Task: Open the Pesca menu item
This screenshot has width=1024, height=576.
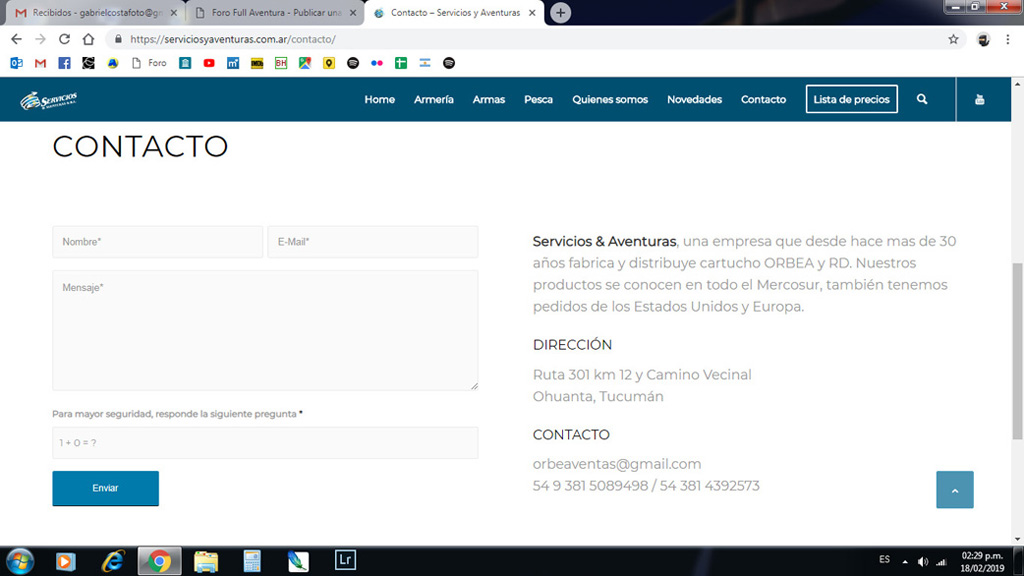Action: coord(538,100)
